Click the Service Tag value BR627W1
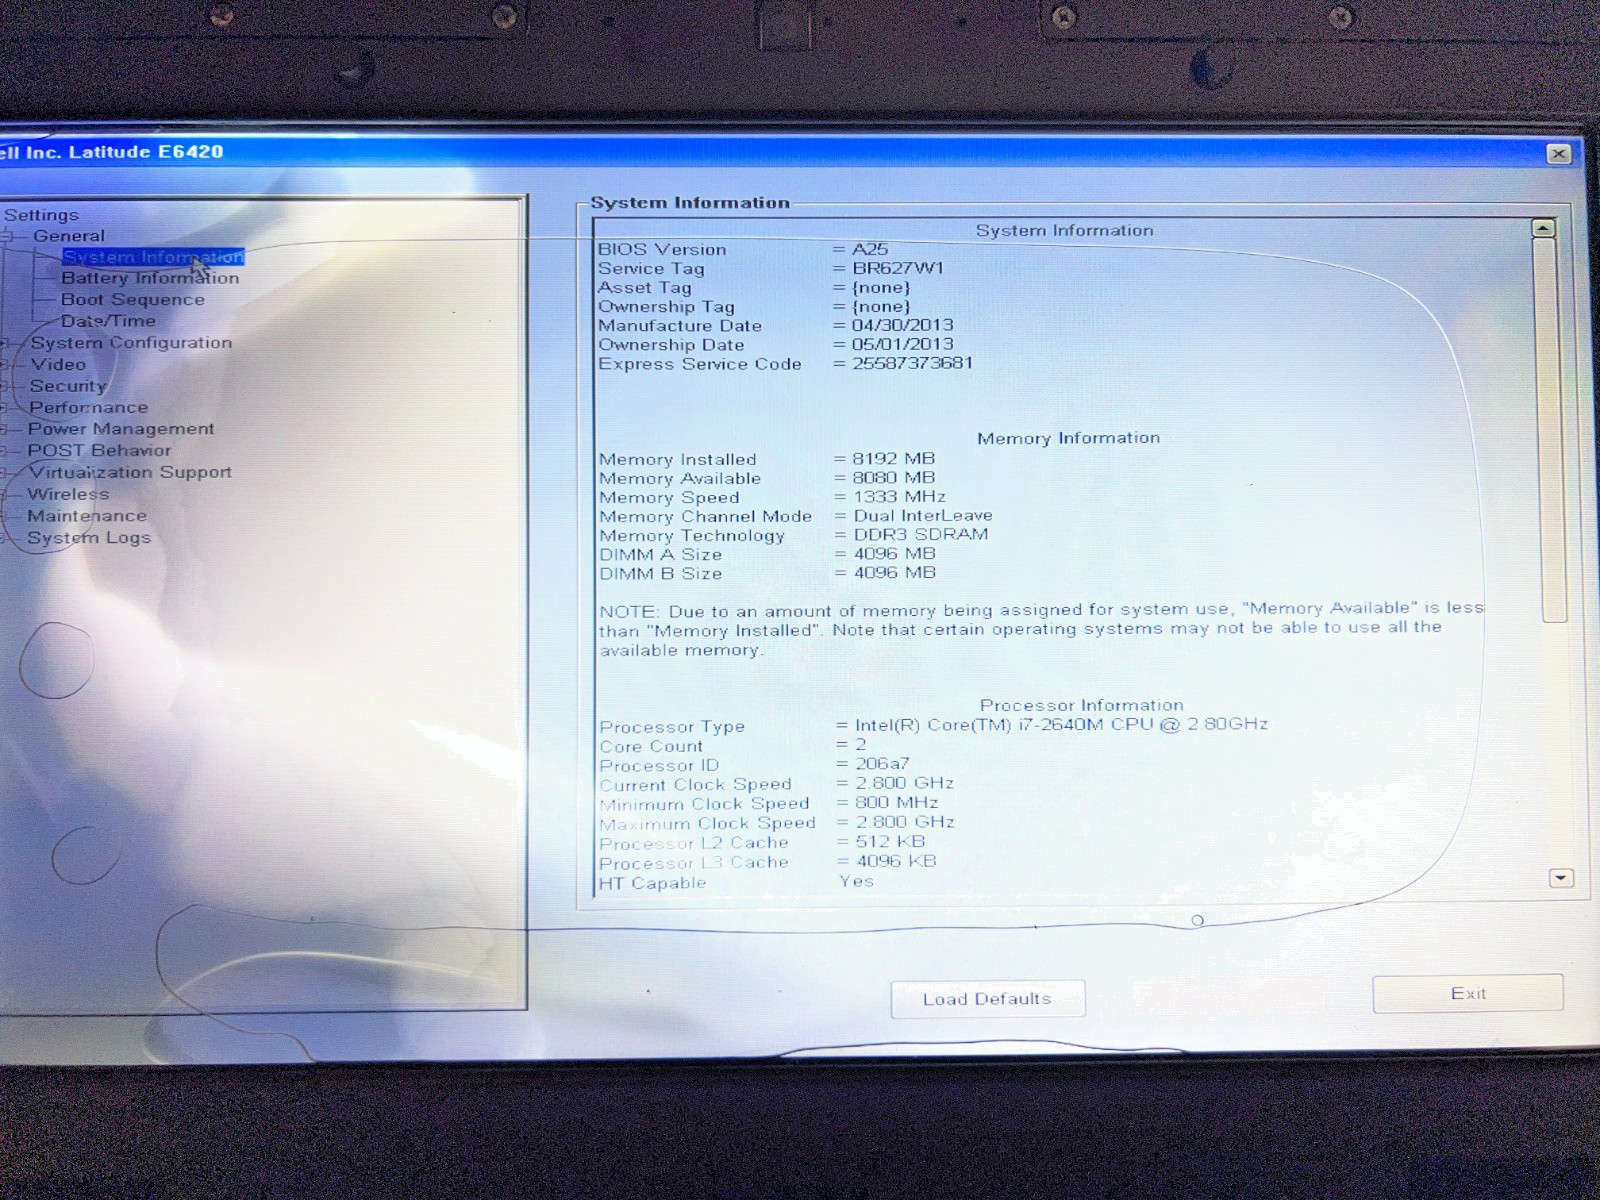Screen dimensions: 1600x1200 point(898,268)
